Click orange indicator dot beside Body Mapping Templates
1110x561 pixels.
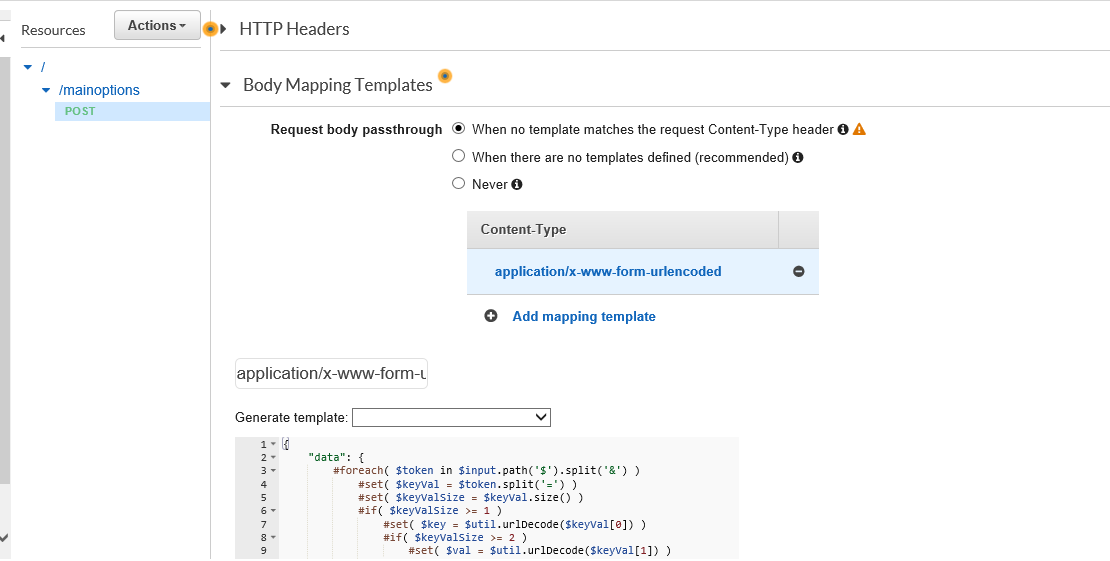pos(445,76)
